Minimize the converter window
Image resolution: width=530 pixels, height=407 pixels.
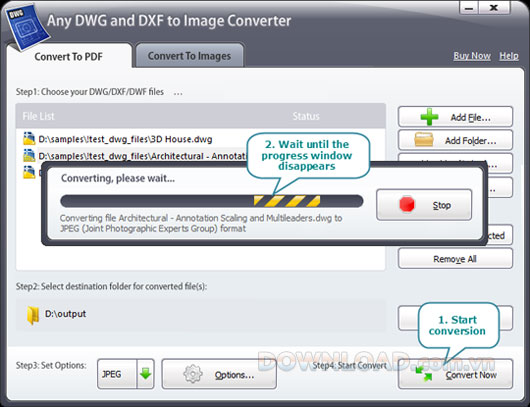(469, 8)
